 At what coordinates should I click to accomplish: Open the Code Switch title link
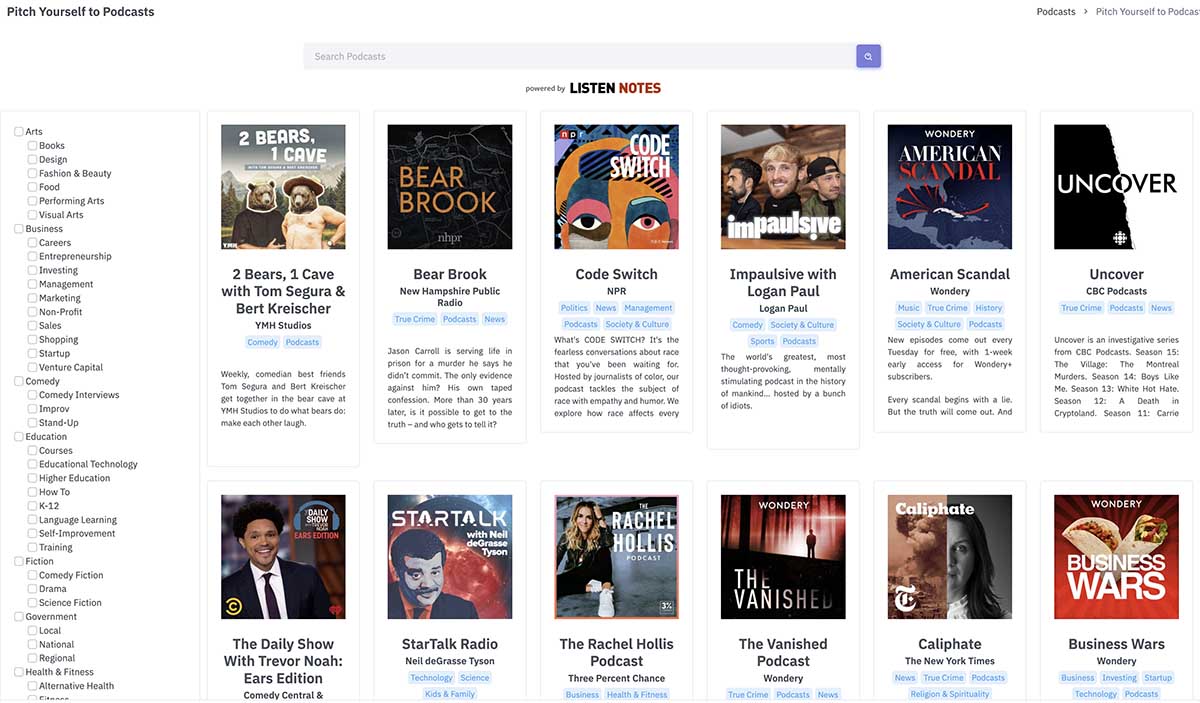coord(616,274)
